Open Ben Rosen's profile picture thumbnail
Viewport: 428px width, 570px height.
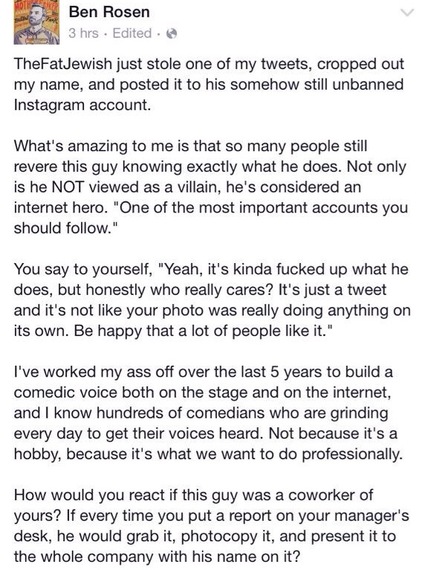pos(36,22)
